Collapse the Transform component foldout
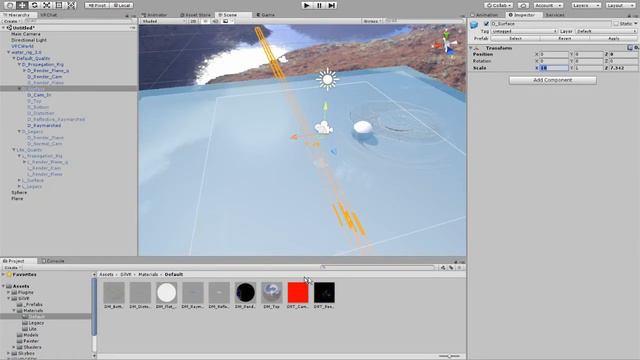 pos(471,48)
